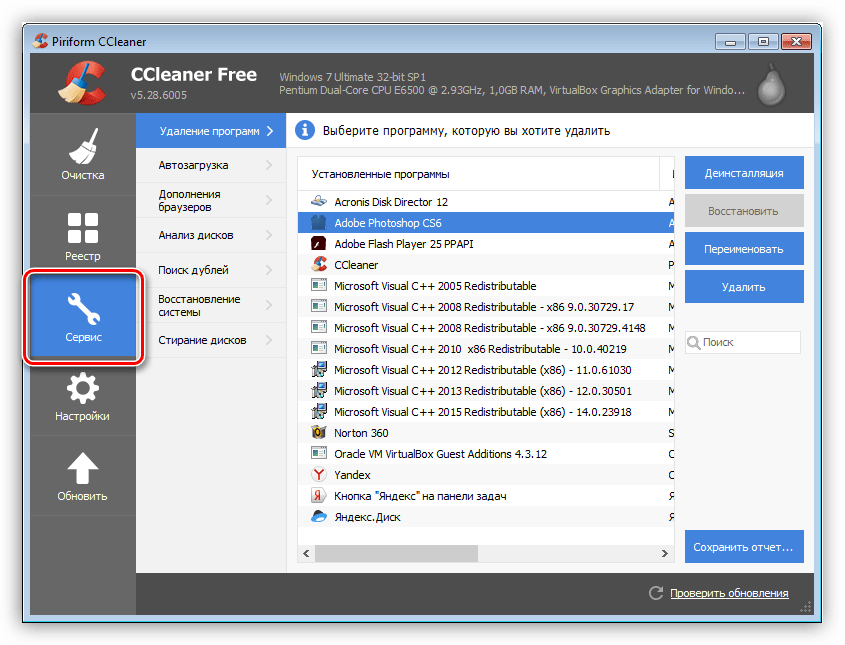Click the Яндекс.Диск program icon

click(319, 517)
